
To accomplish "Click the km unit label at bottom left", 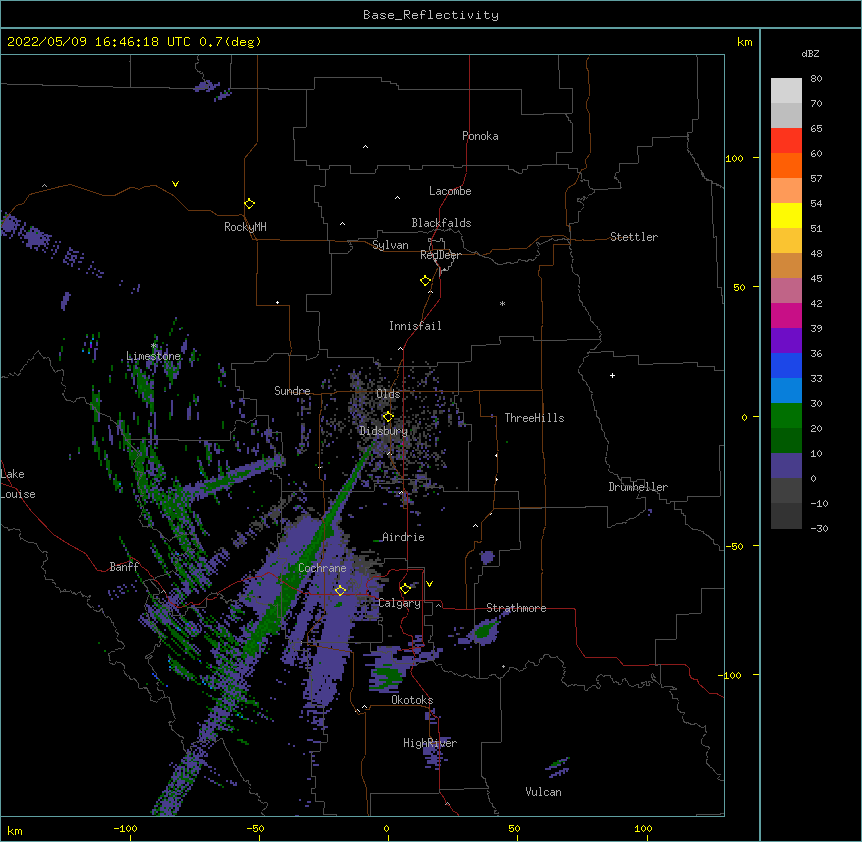I will pos(15,830).
